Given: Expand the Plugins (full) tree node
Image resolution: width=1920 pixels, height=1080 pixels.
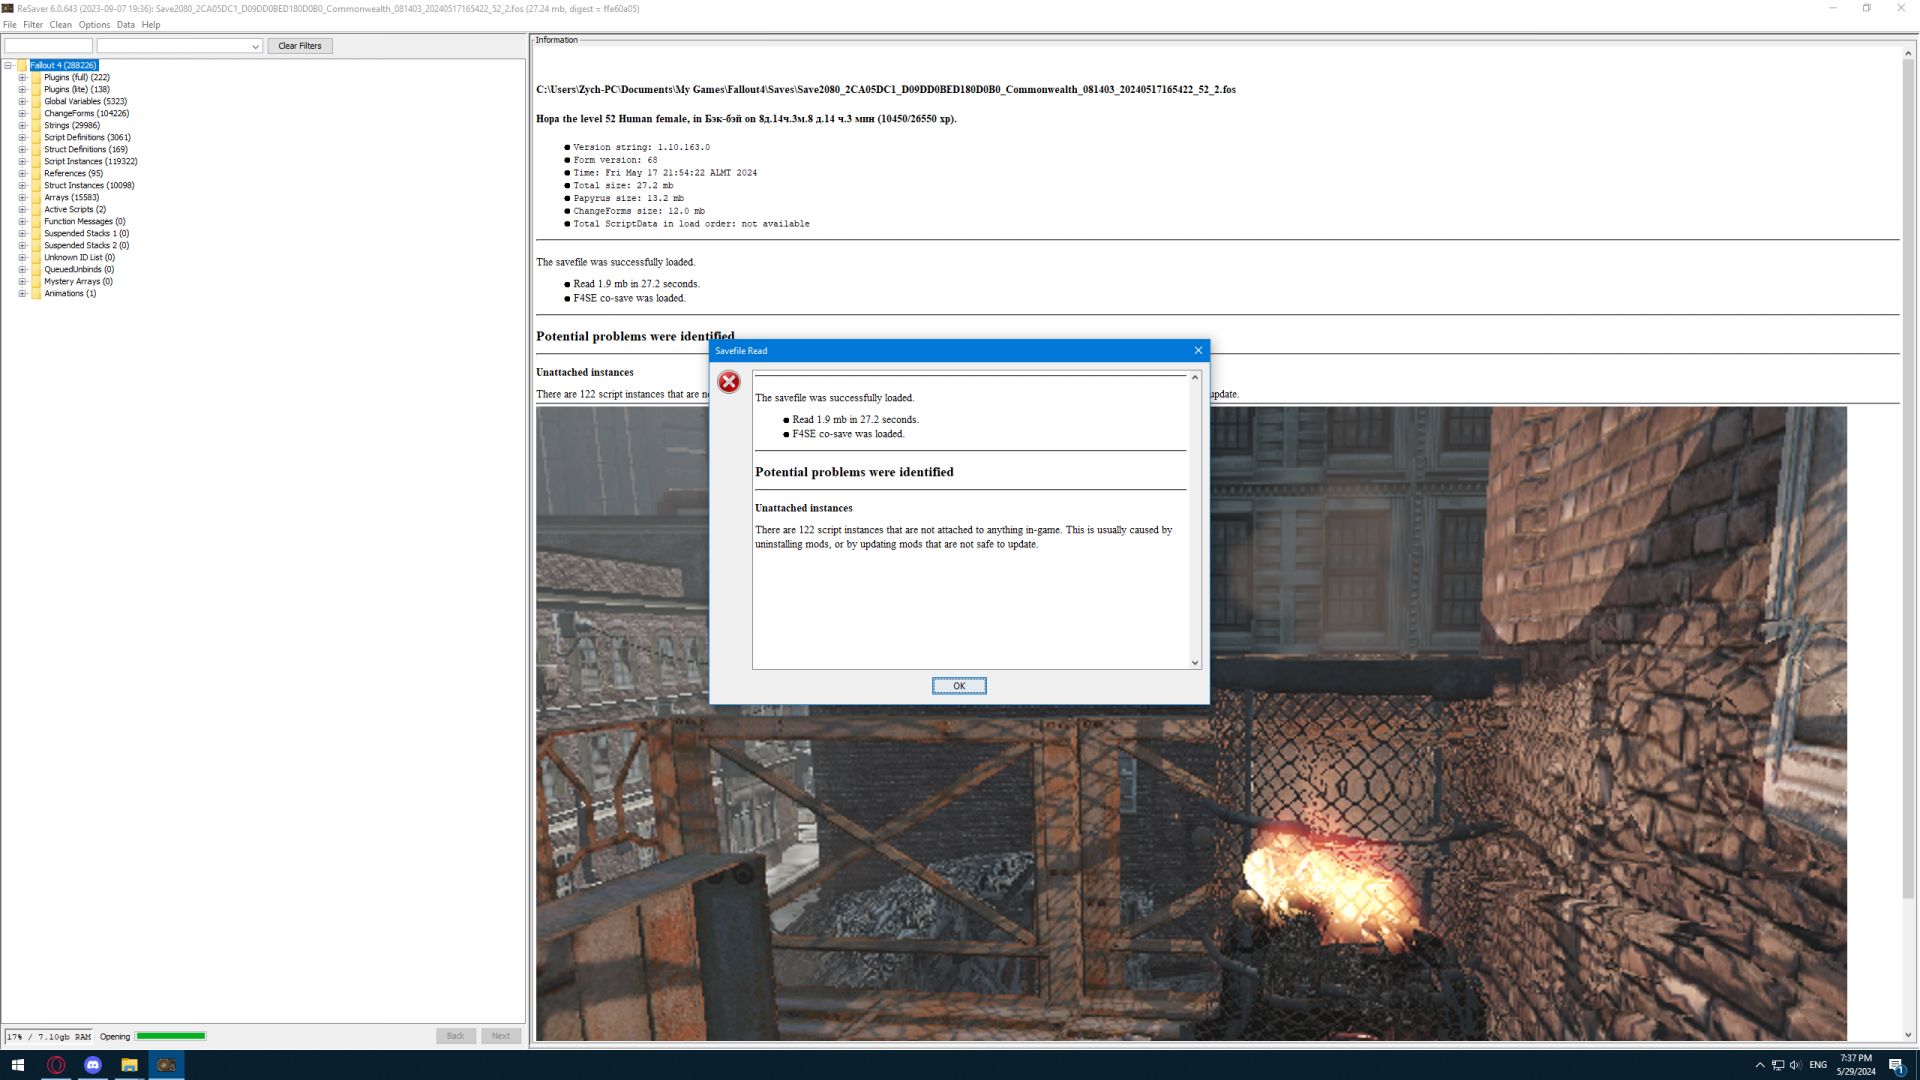Looking at the screenshot, I should point(22,78).
